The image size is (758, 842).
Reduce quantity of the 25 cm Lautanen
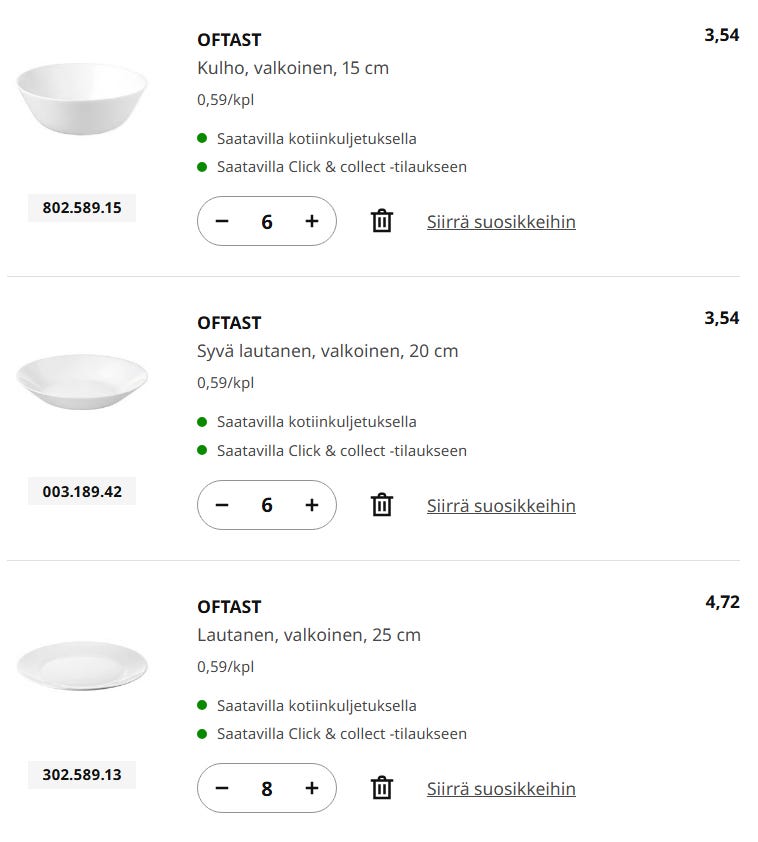click(222, 788)
